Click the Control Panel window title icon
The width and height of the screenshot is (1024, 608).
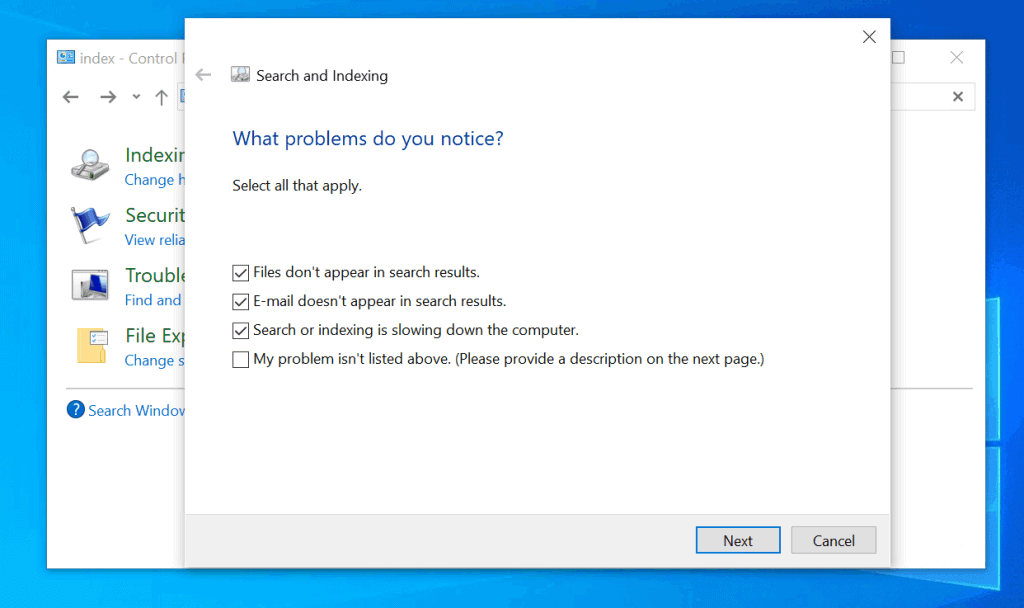pyautogui.click(x=65, y=57)
